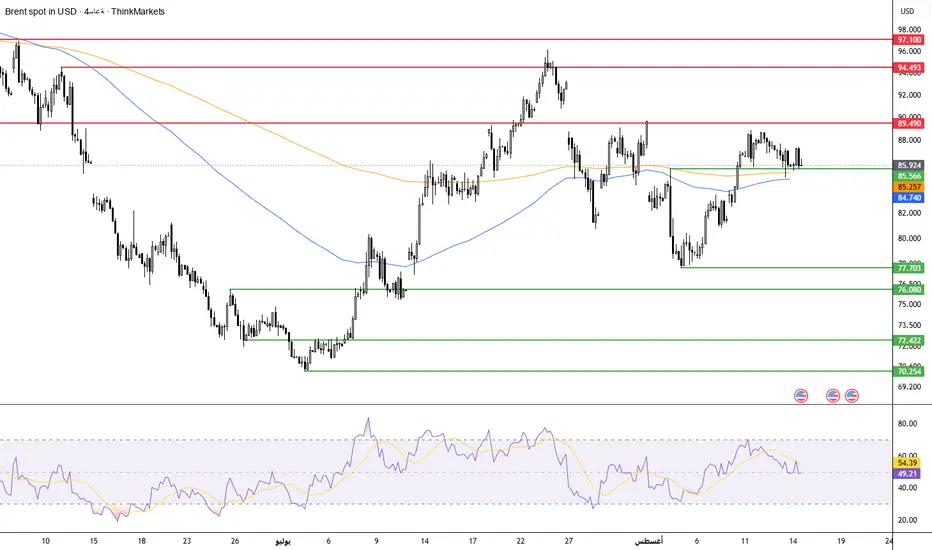
Task: Click the USD currency label on price axis
Action: [907, 11]
